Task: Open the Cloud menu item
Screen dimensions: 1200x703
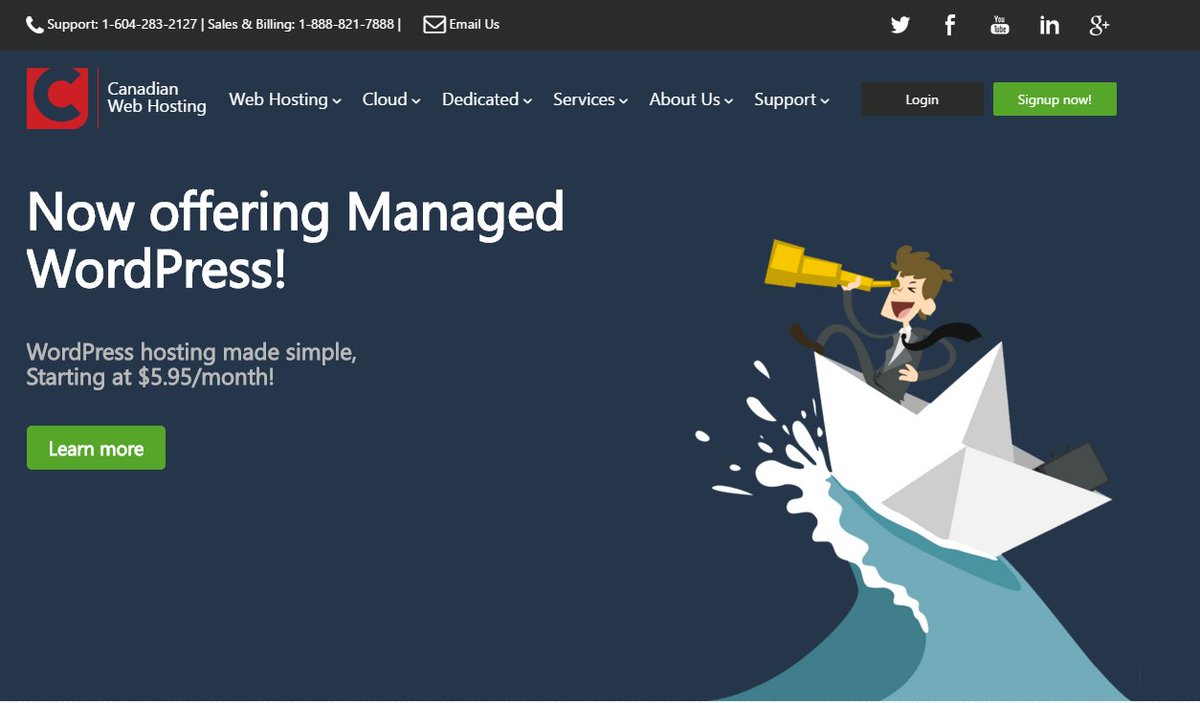Action: click(x=391, y=99)
